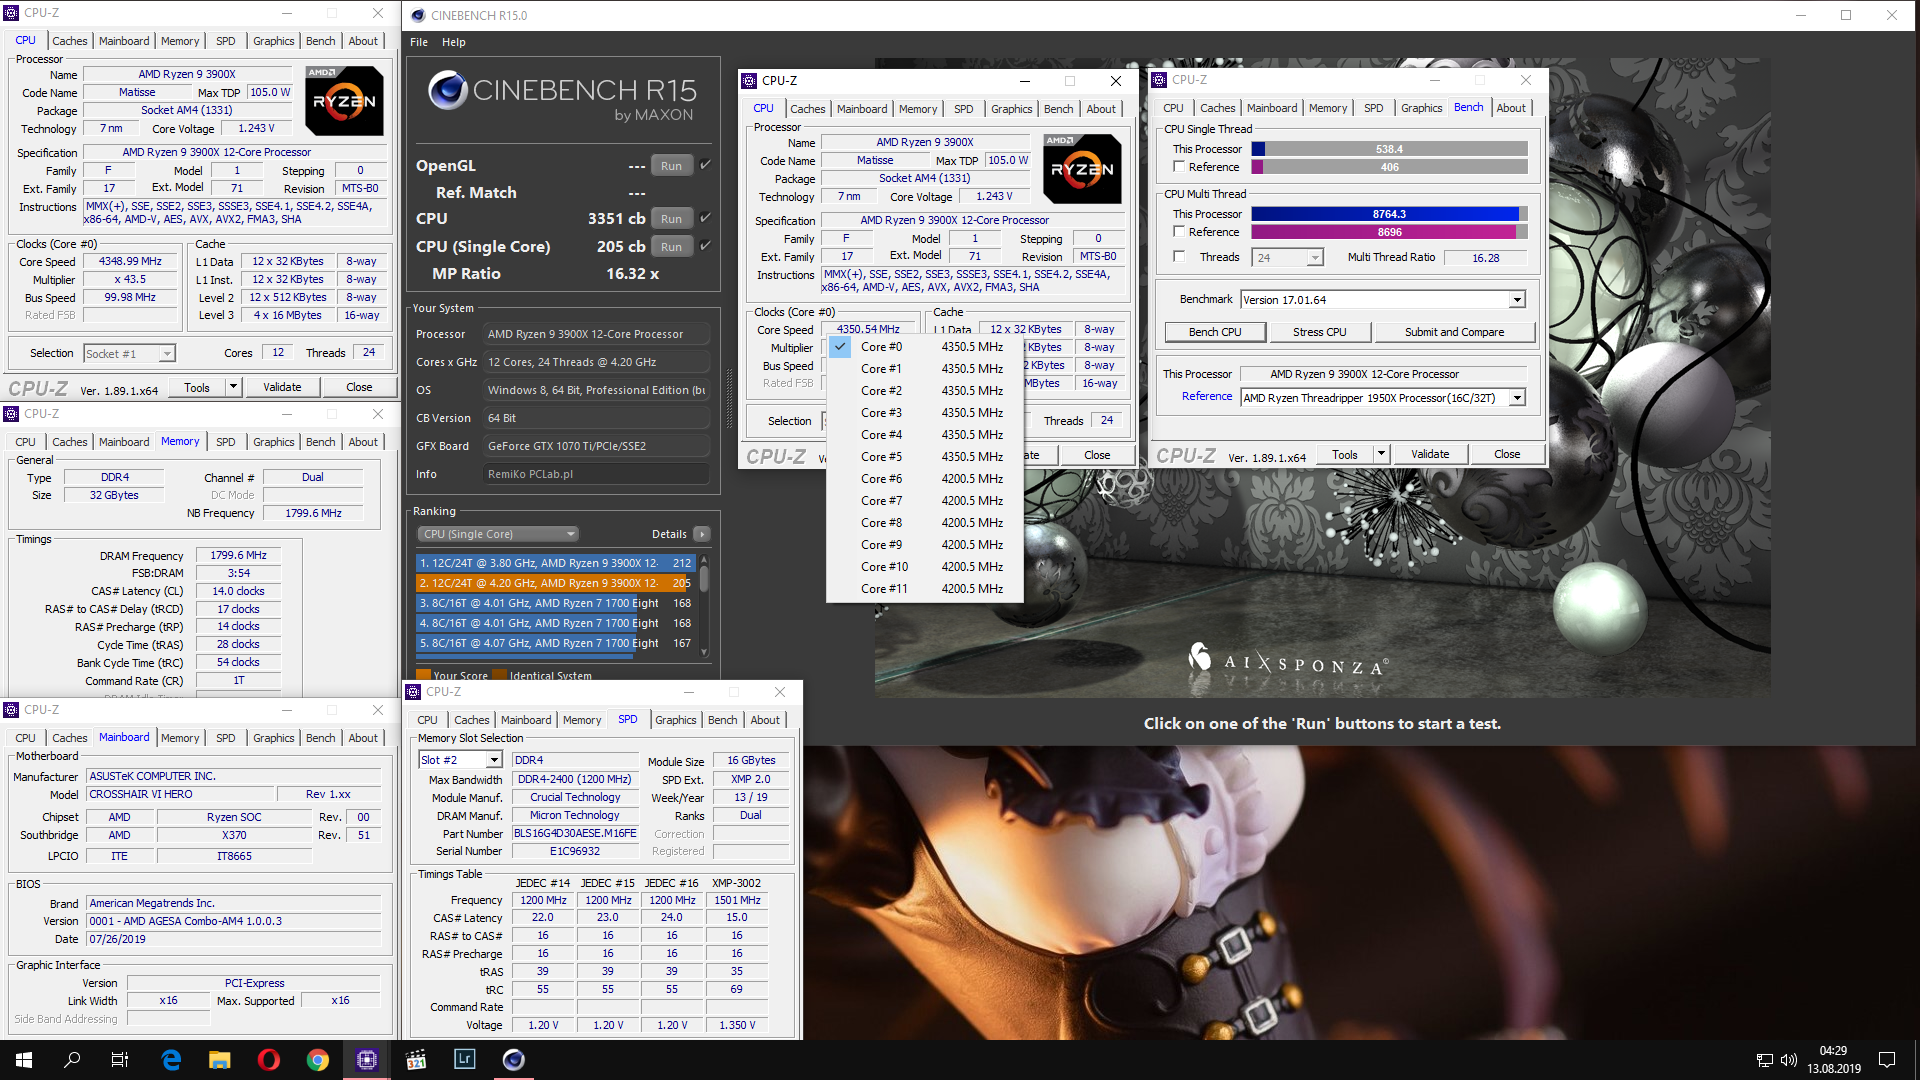Open Windows search from the taskbar

72,1060
